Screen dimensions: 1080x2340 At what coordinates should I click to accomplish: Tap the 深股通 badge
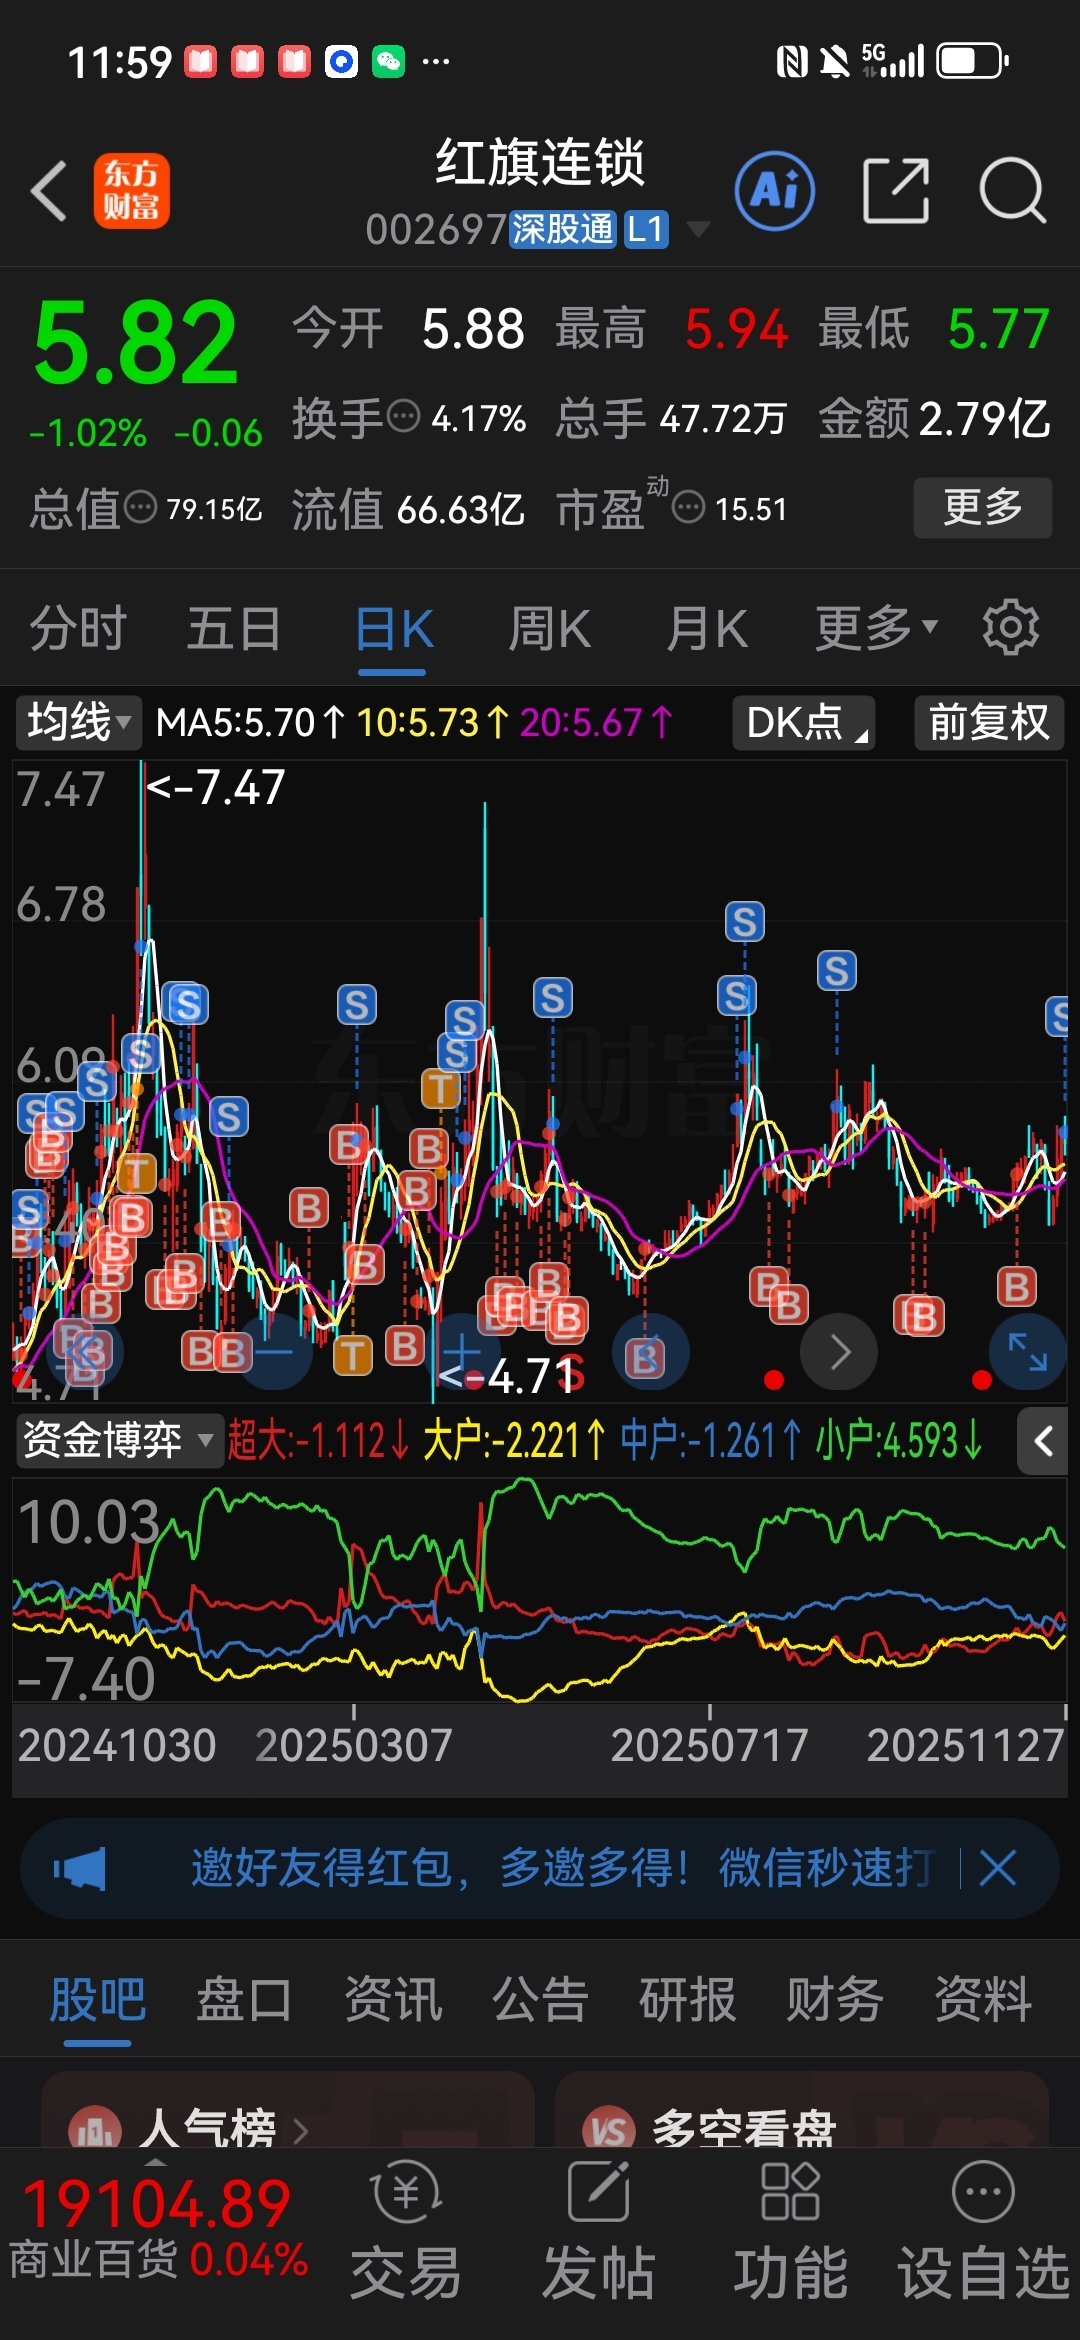point(562,230)
